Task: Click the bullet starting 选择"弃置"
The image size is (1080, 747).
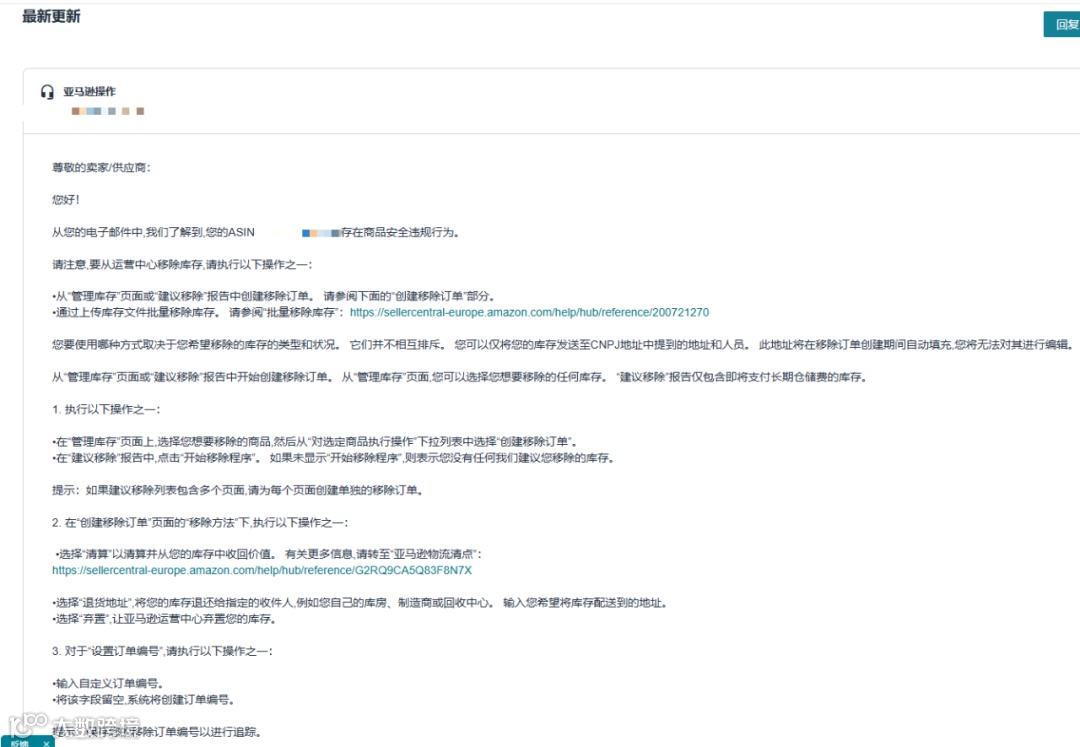Action: tap(164, 619)
